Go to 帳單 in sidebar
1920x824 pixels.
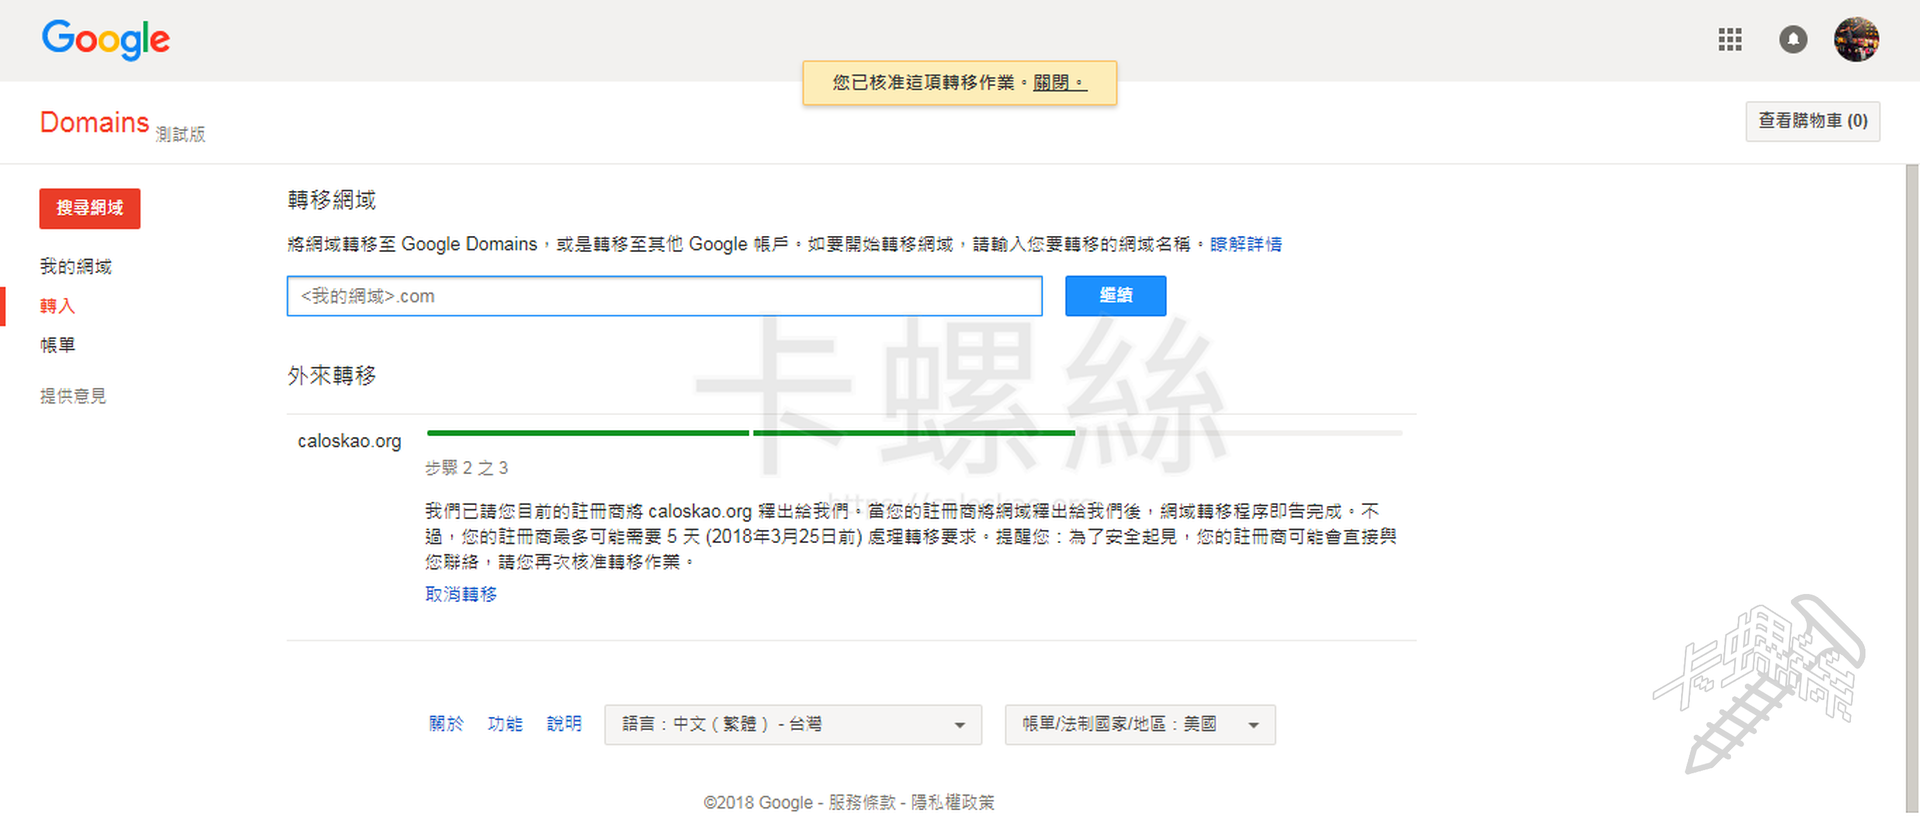58,345
